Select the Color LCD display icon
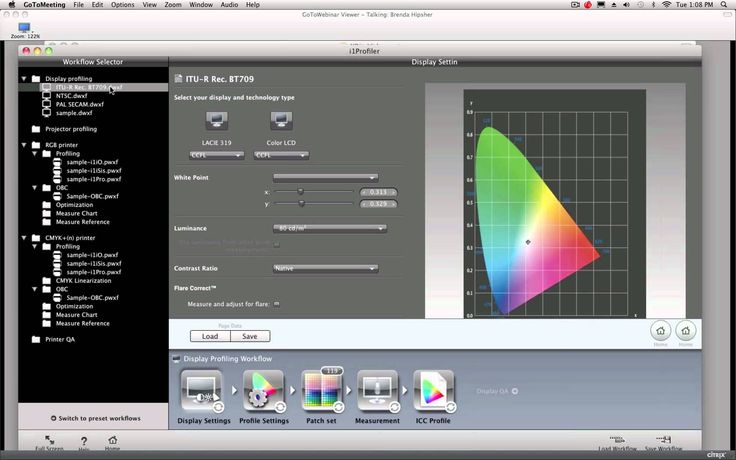 pos(281,121)
